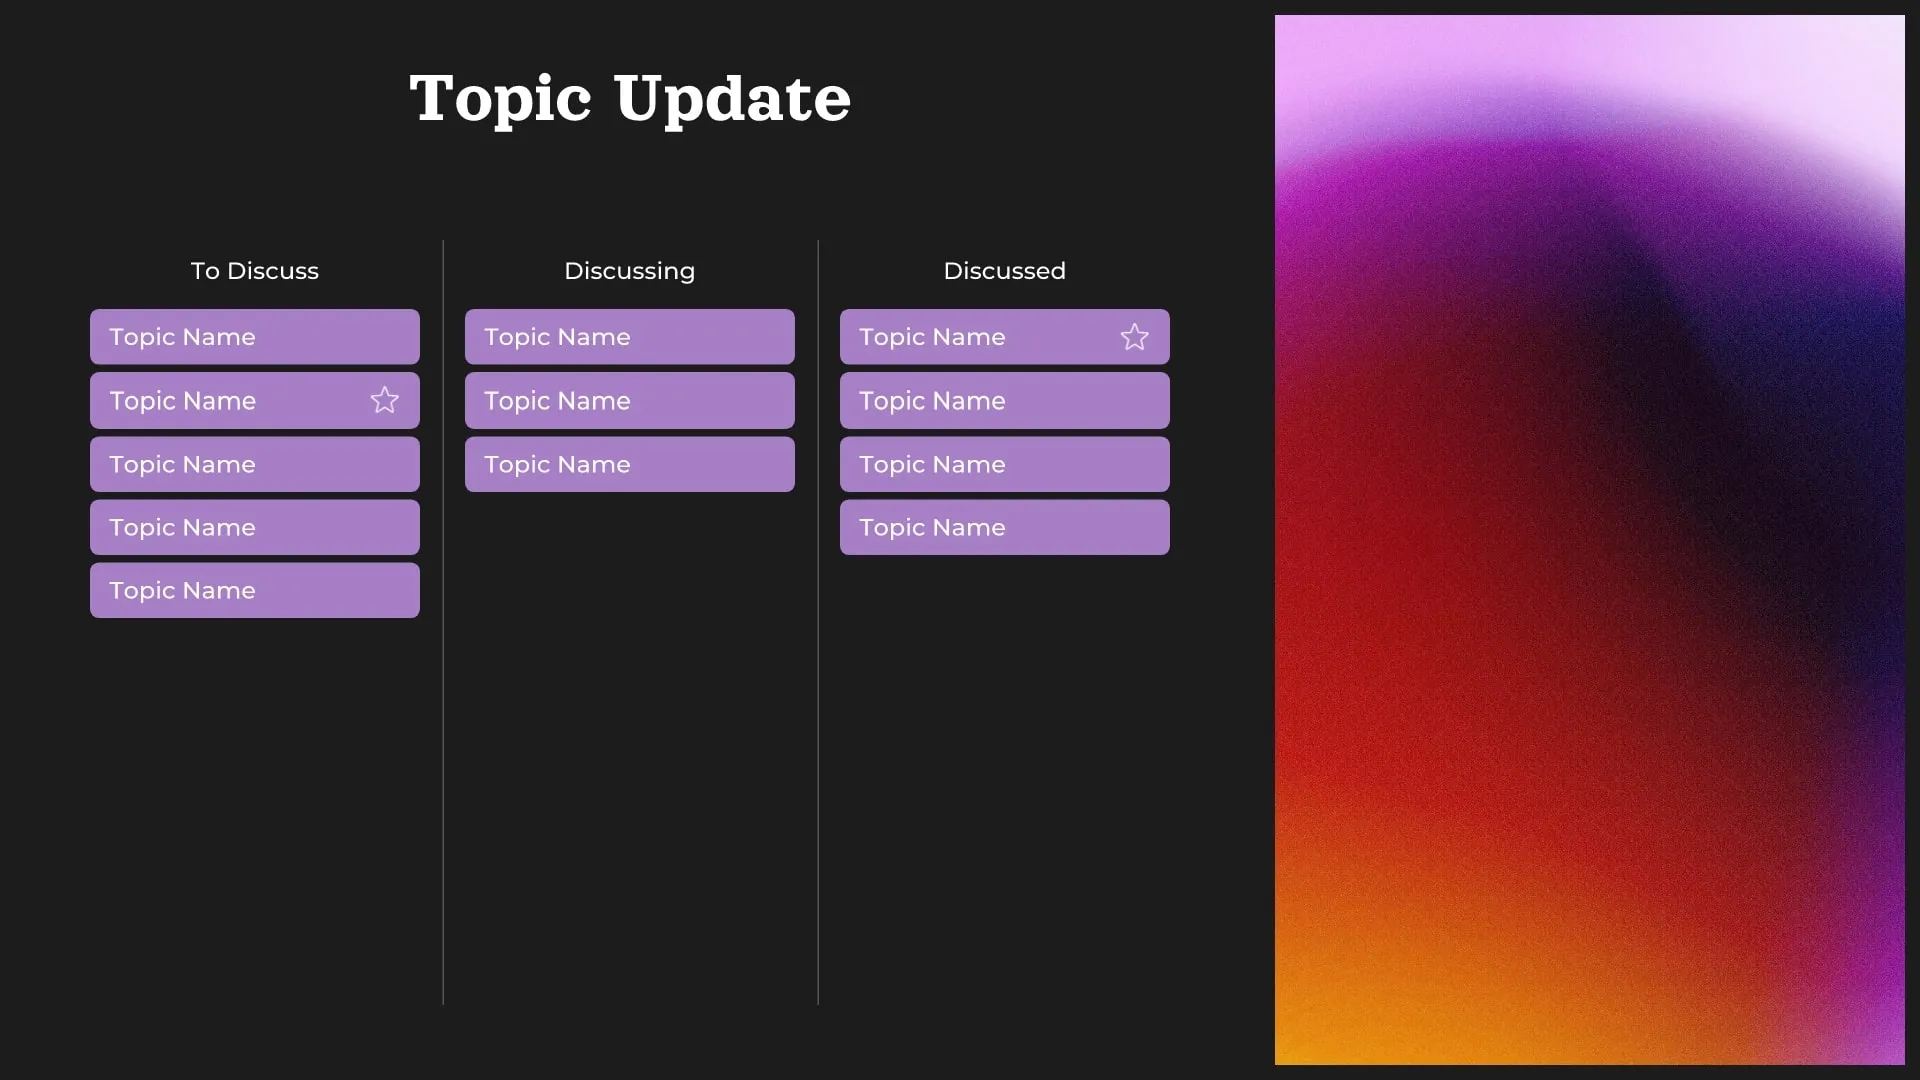Select the third Topic Name card under Discussed
Image resolution: width=1920 pixels, height=1080 pixels.
pos(1004,464)
